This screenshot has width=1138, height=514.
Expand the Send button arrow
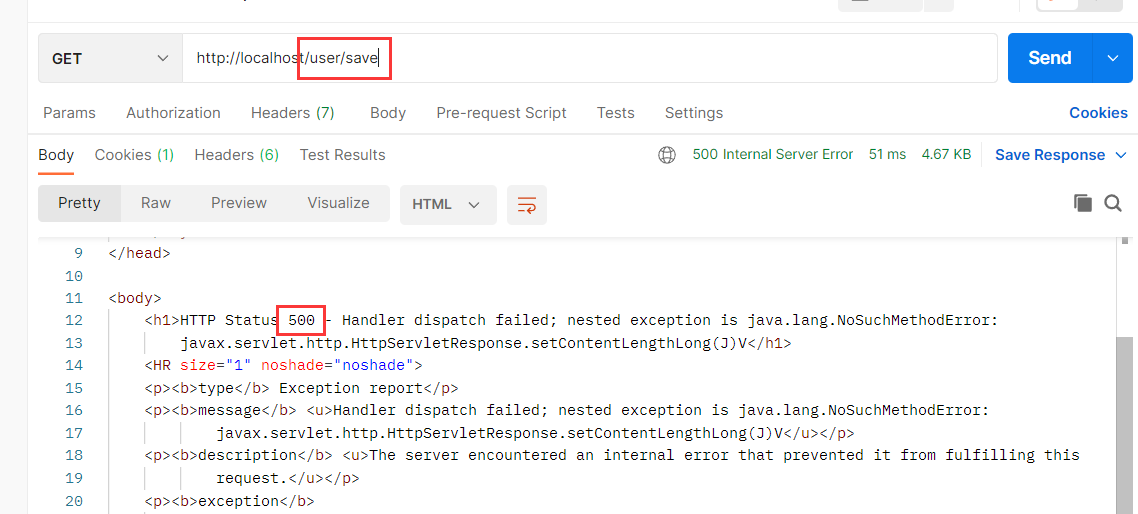[x=1113, y=58]
